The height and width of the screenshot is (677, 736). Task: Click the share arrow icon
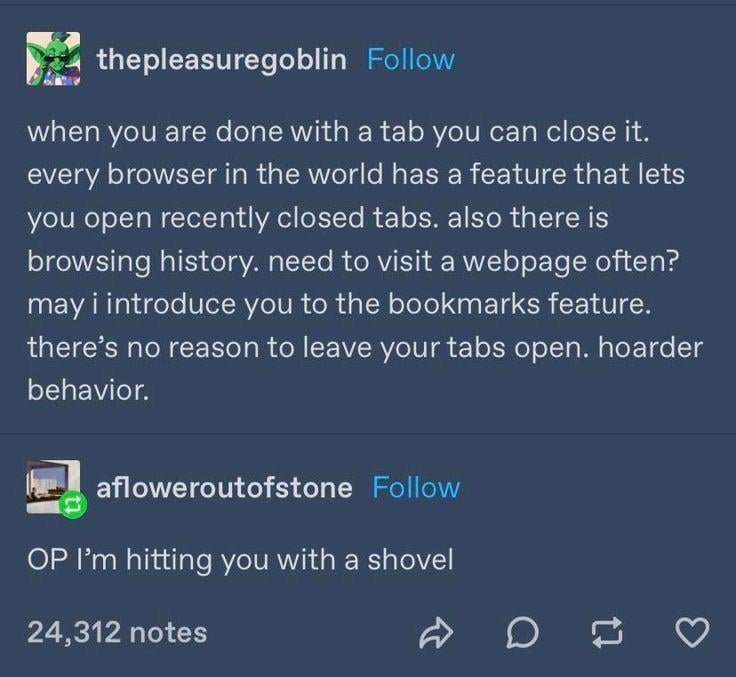[x=436, y=634]
